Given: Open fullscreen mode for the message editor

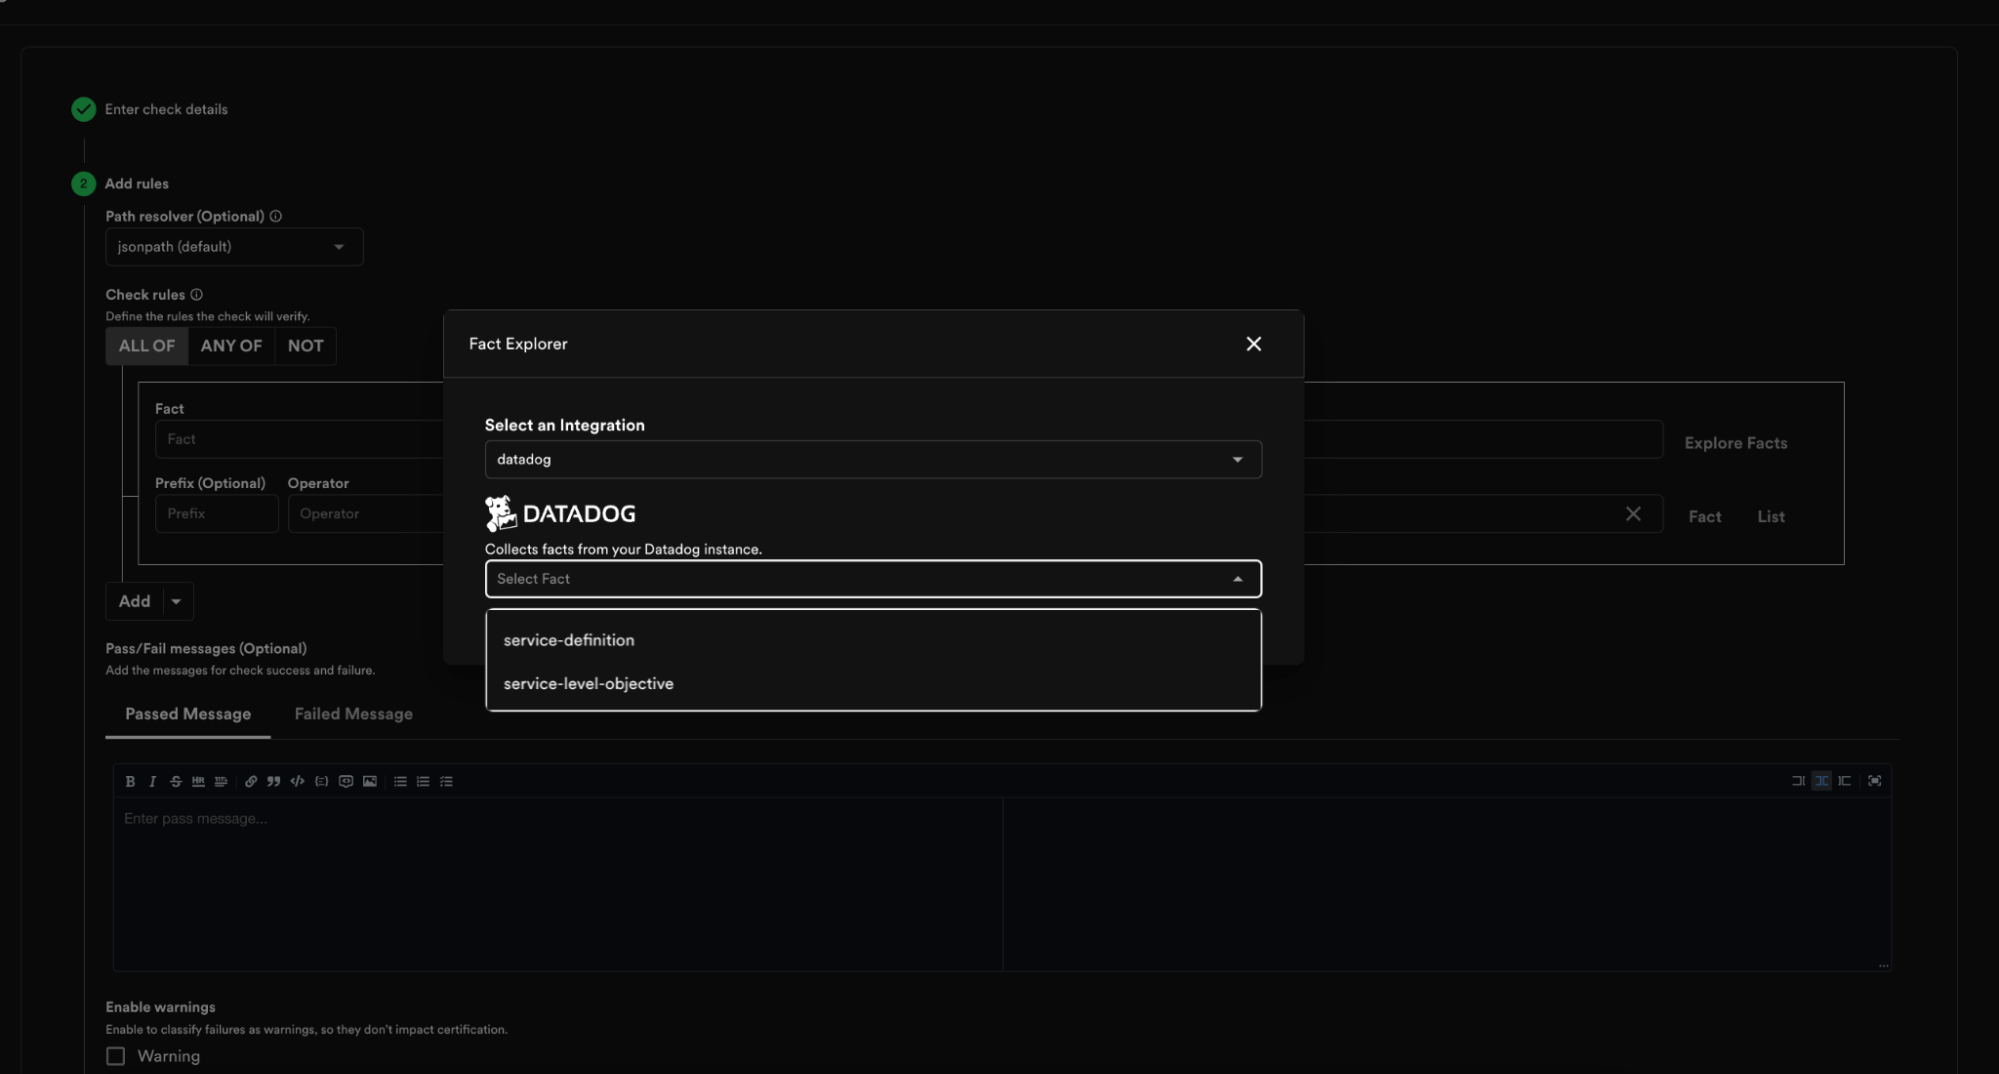Looking at the screenshot, I should tap(1876, 781).
